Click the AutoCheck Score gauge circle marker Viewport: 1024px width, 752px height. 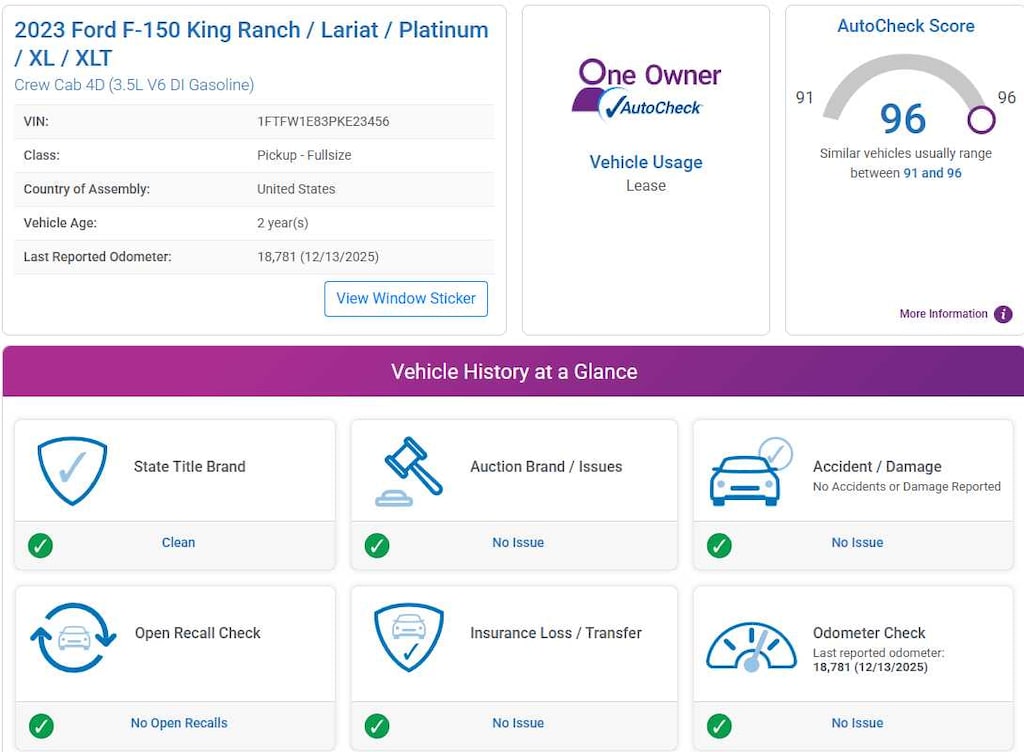pos(981,120)
